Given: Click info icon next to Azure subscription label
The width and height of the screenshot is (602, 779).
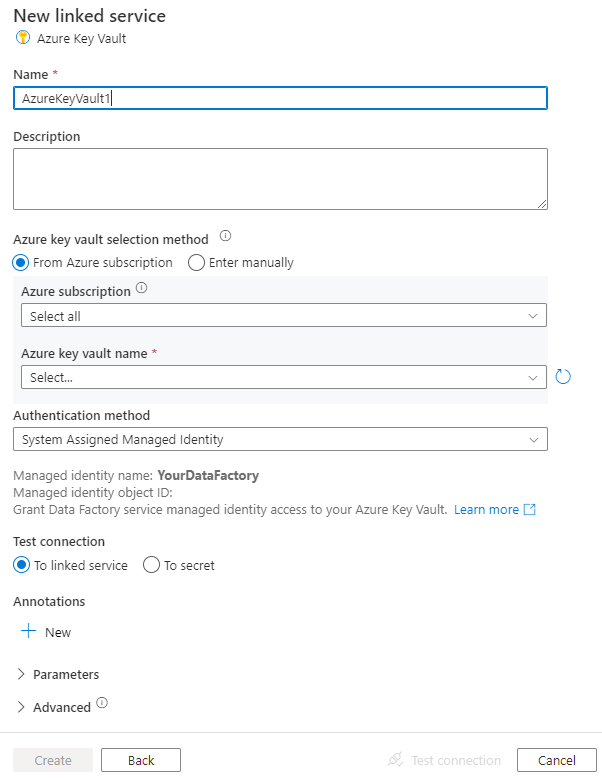Looking at the screenshot, I should 141,289.
